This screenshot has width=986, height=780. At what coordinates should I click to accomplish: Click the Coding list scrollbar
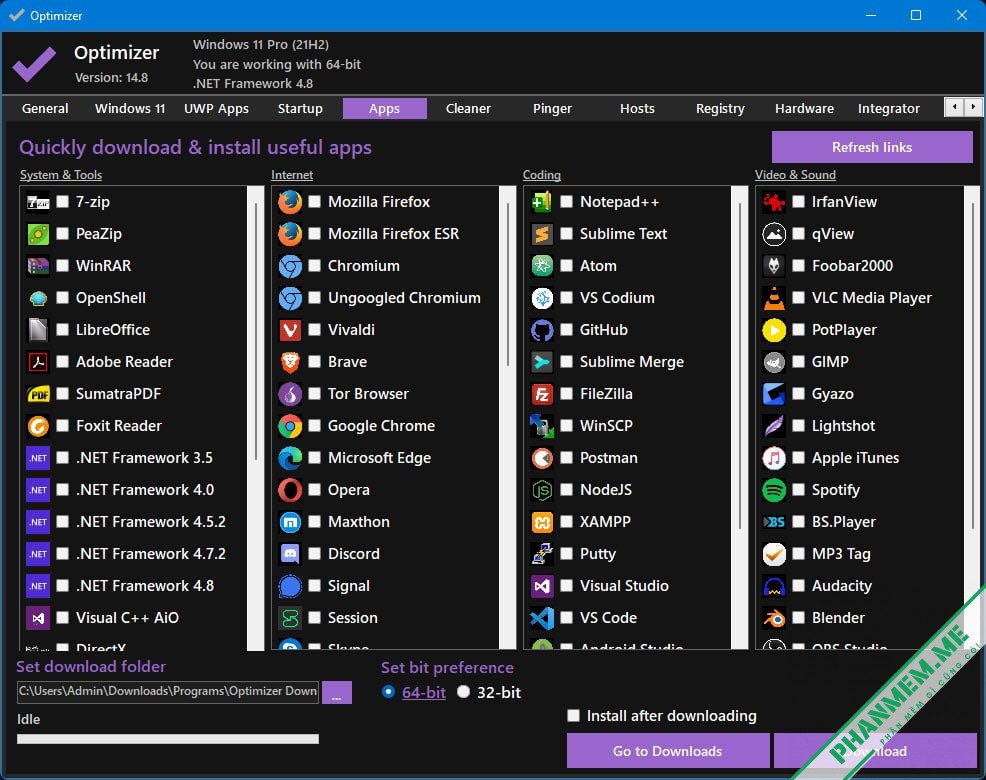point(740,418)
